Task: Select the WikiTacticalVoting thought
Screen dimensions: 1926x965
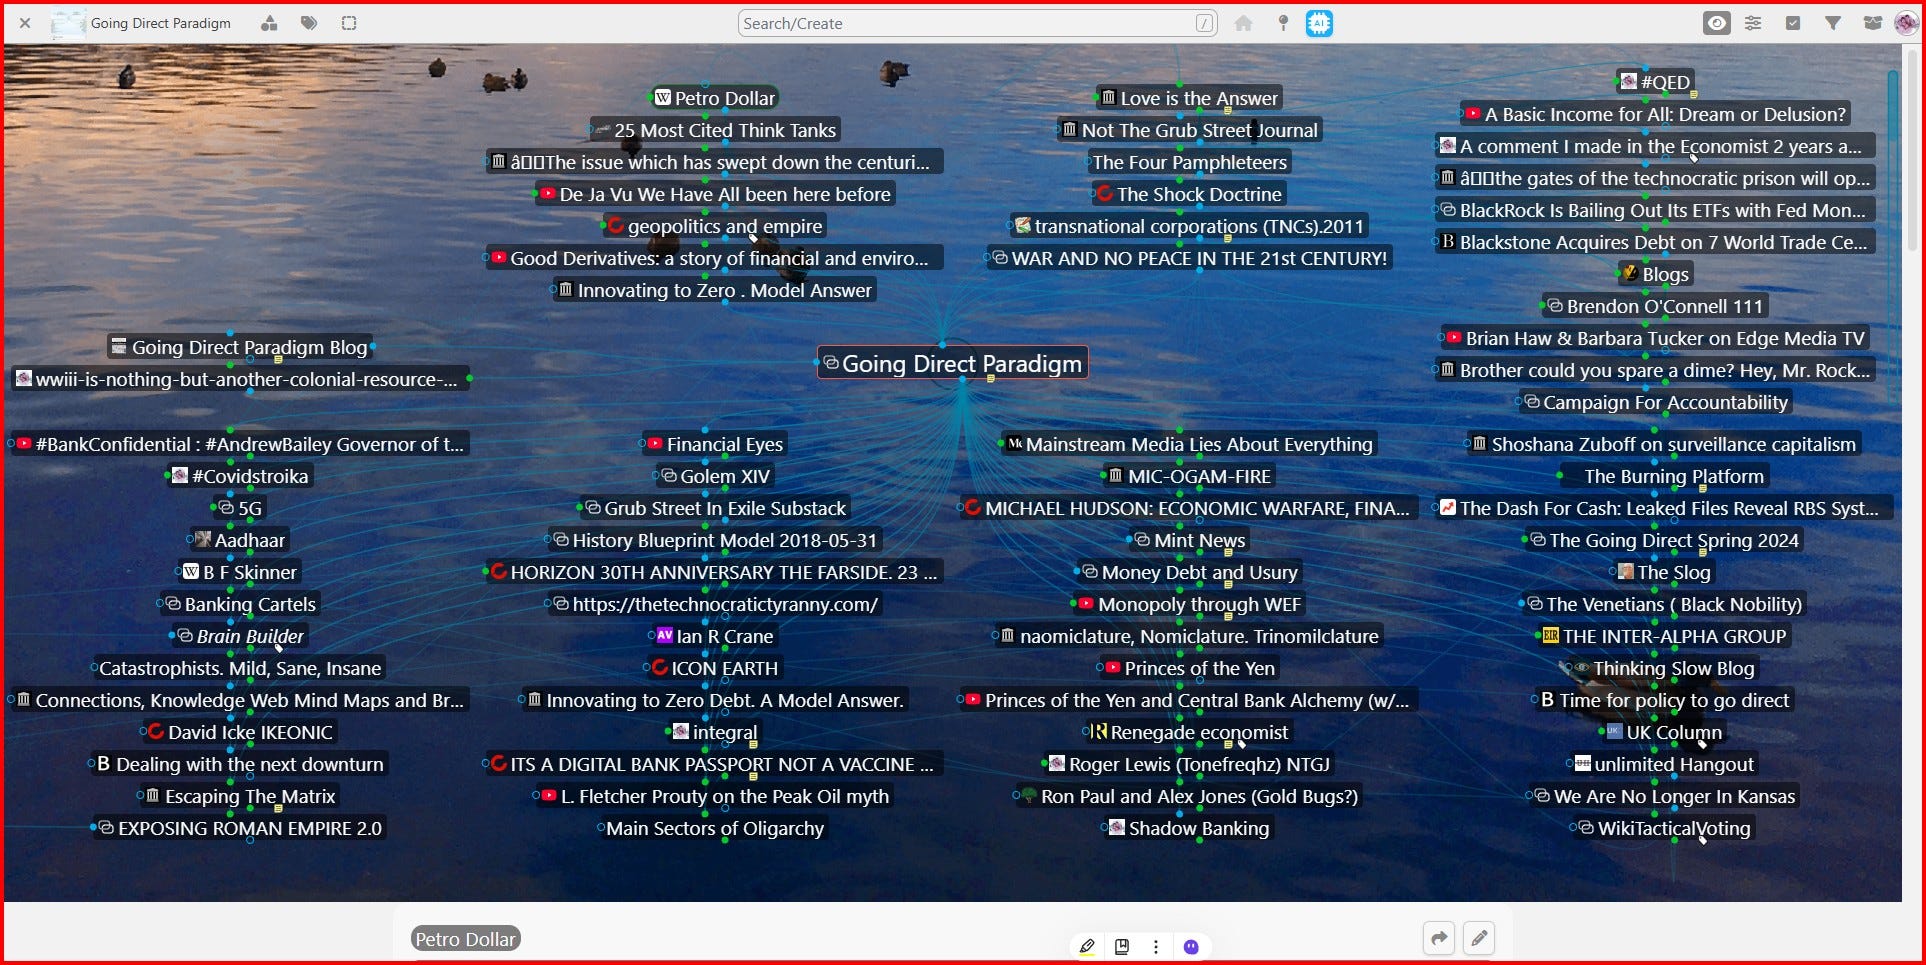Action: [1664, 828]
